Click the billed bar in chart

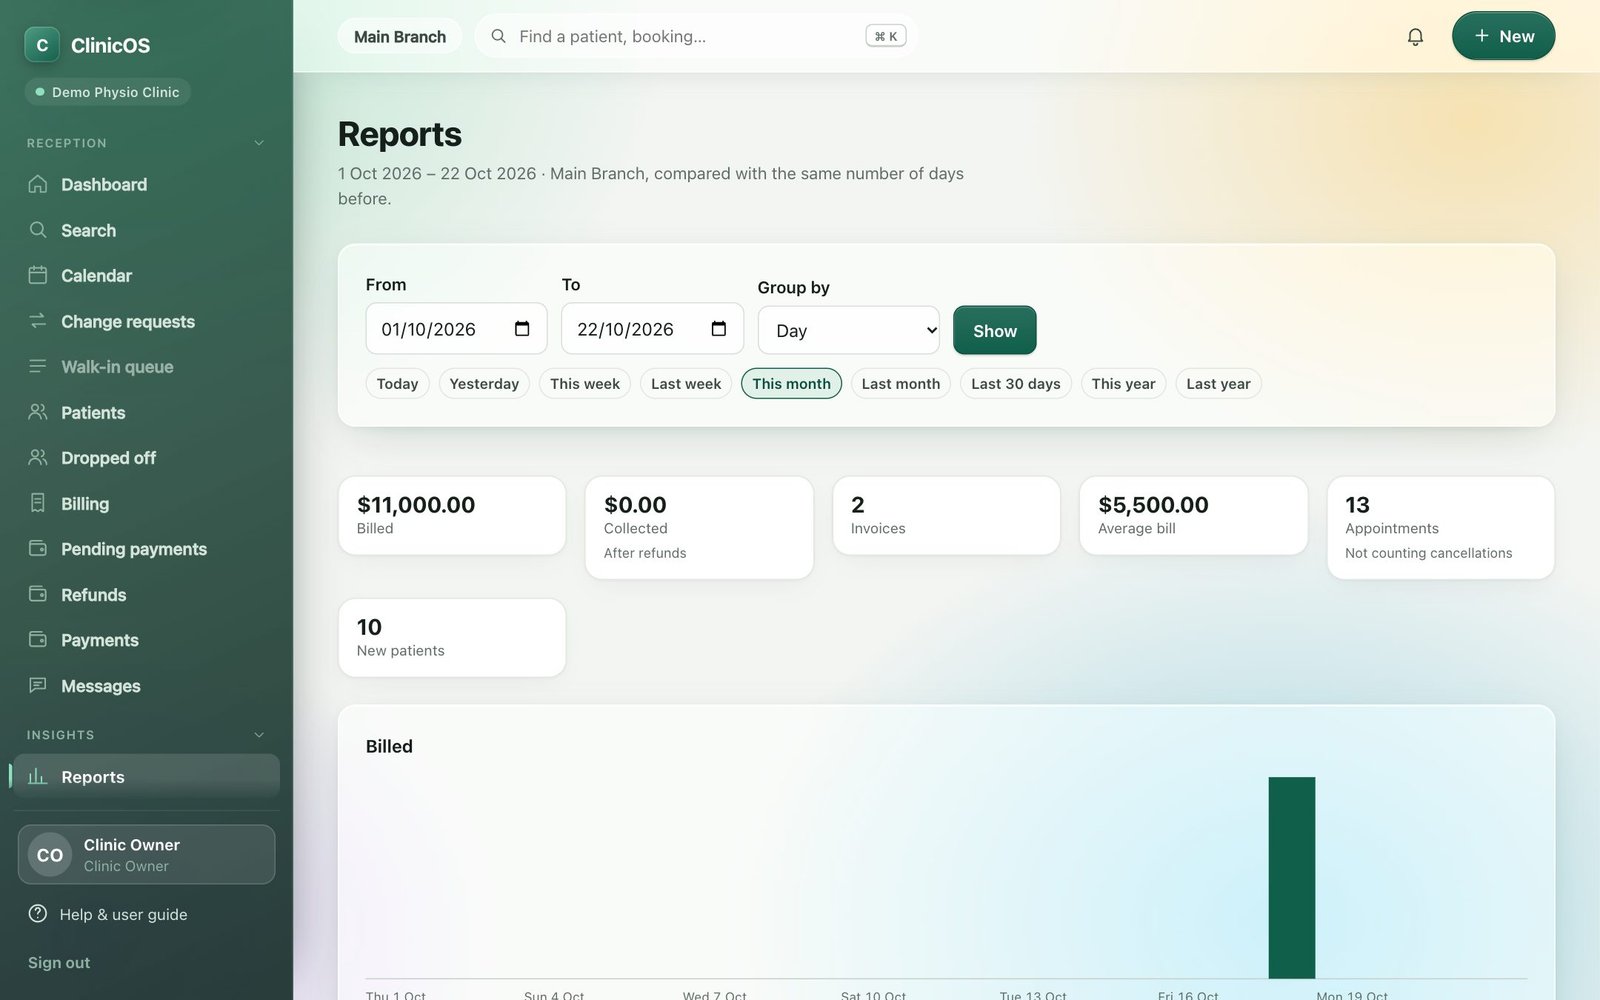[1292, 877]
